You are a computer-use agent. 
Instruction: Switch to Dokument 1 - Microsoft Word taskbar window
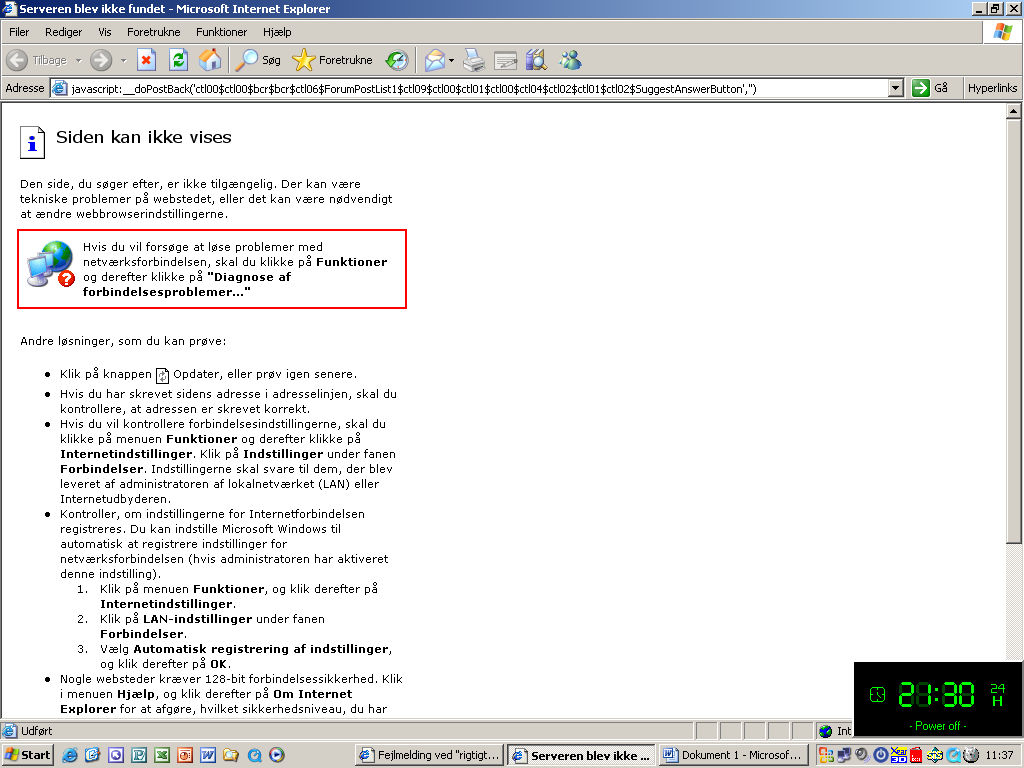coord(733,755)
